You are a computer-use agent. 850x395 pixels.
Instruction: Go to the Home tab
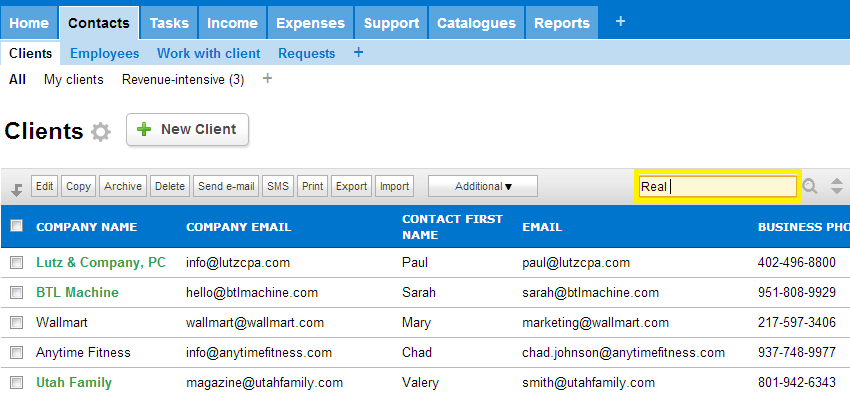pos(29,23)
